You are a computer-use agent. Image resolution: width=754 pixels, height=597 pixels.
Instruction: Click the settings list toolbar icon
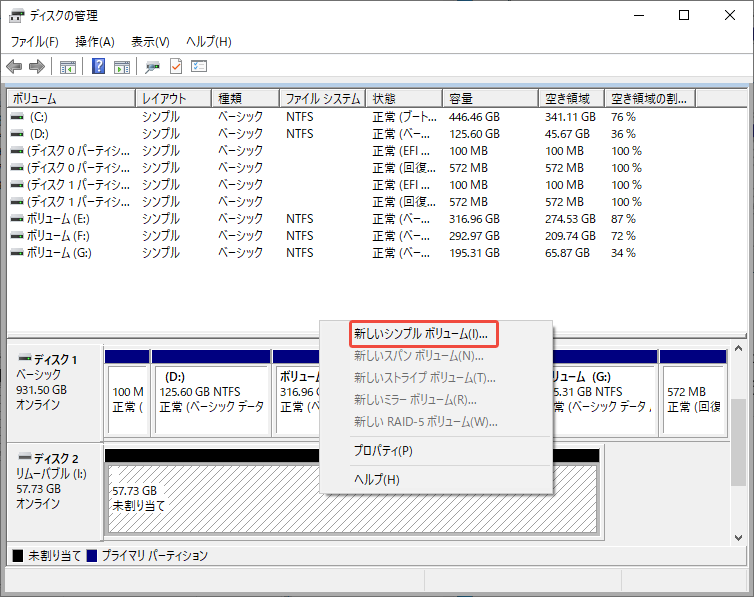pos(199,66)
